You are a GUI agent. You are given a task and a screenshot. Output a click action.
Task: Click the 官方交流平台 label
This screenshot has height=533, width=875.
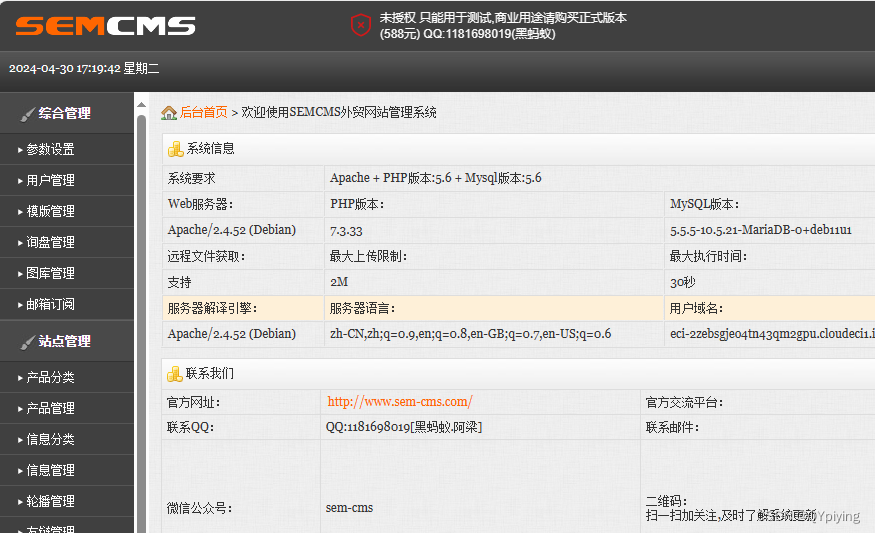click(x=684, y=402)
